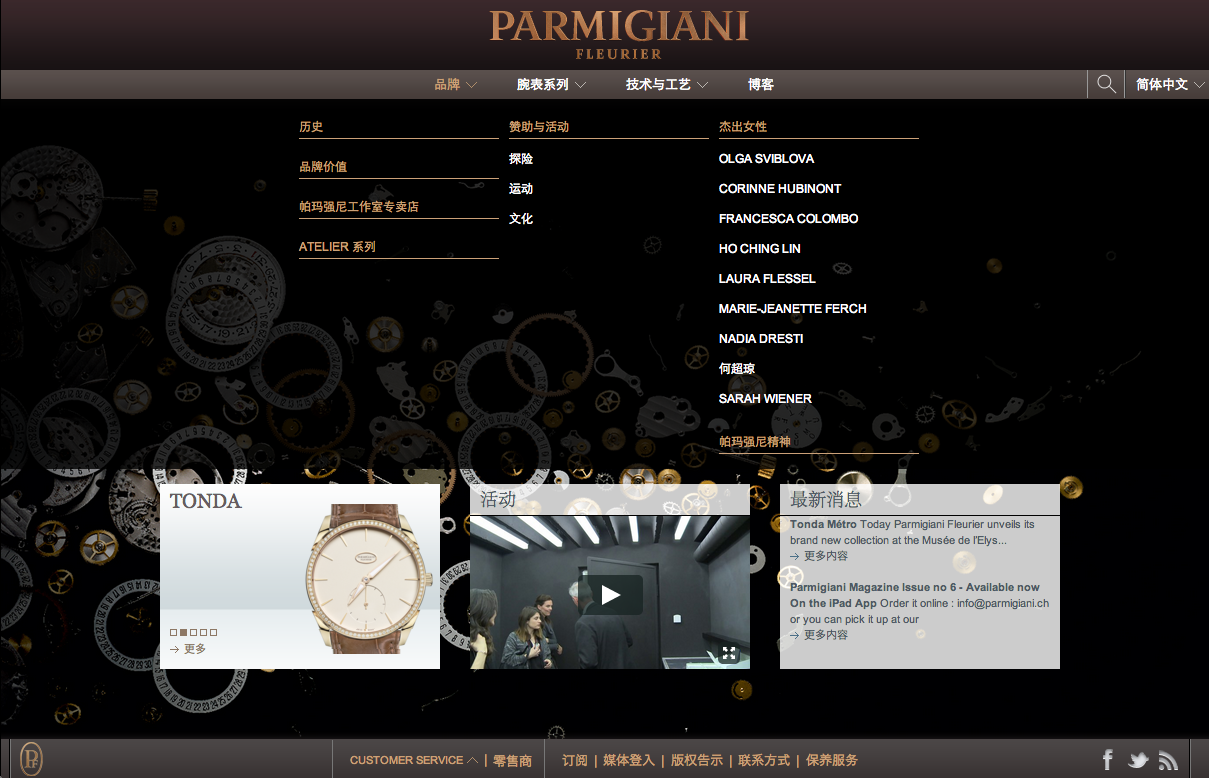Open the 版权告示 footer link
Screen dimensions: 1209x778
tap(697, 761)
